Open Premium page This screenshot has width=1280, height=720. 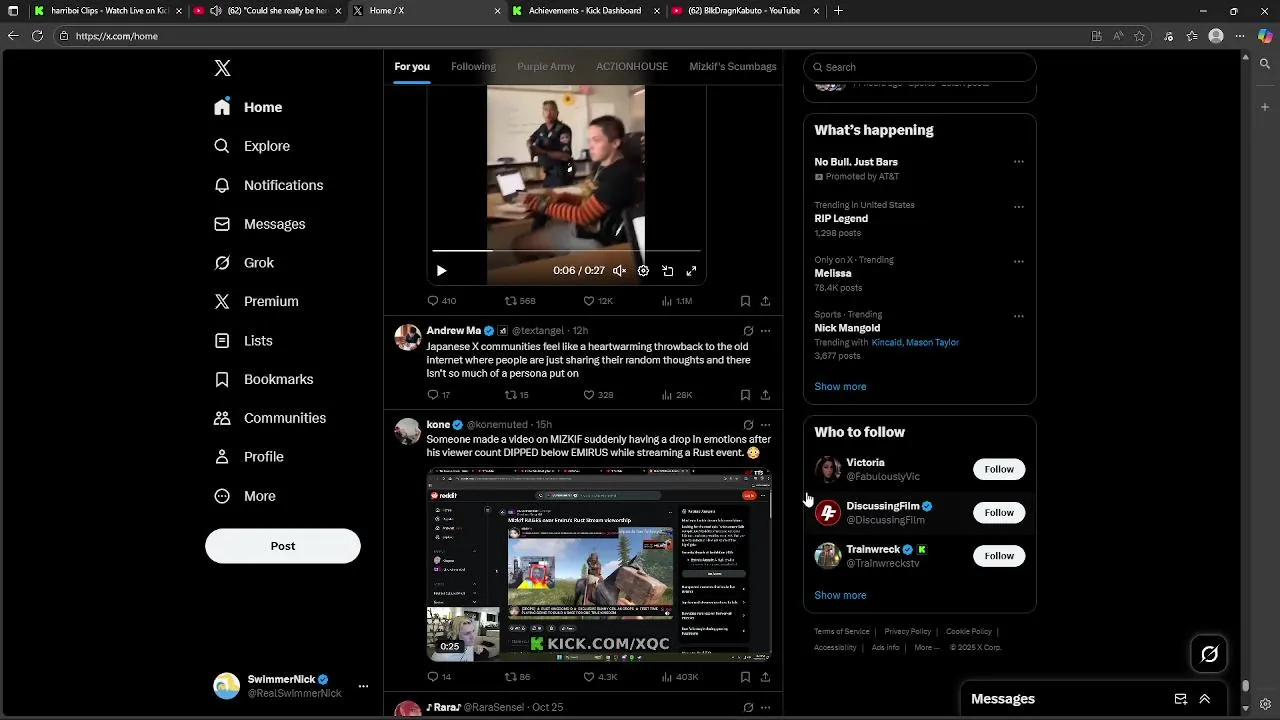click(x=256, y=301)
